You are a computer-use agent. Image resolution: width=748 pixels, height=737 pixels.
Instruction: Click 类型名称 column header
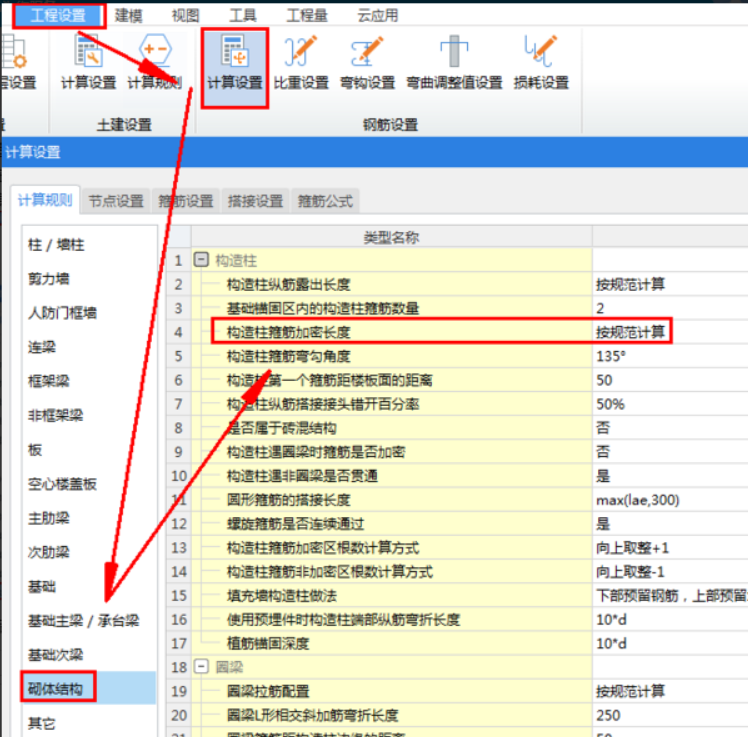pos(392,237)
